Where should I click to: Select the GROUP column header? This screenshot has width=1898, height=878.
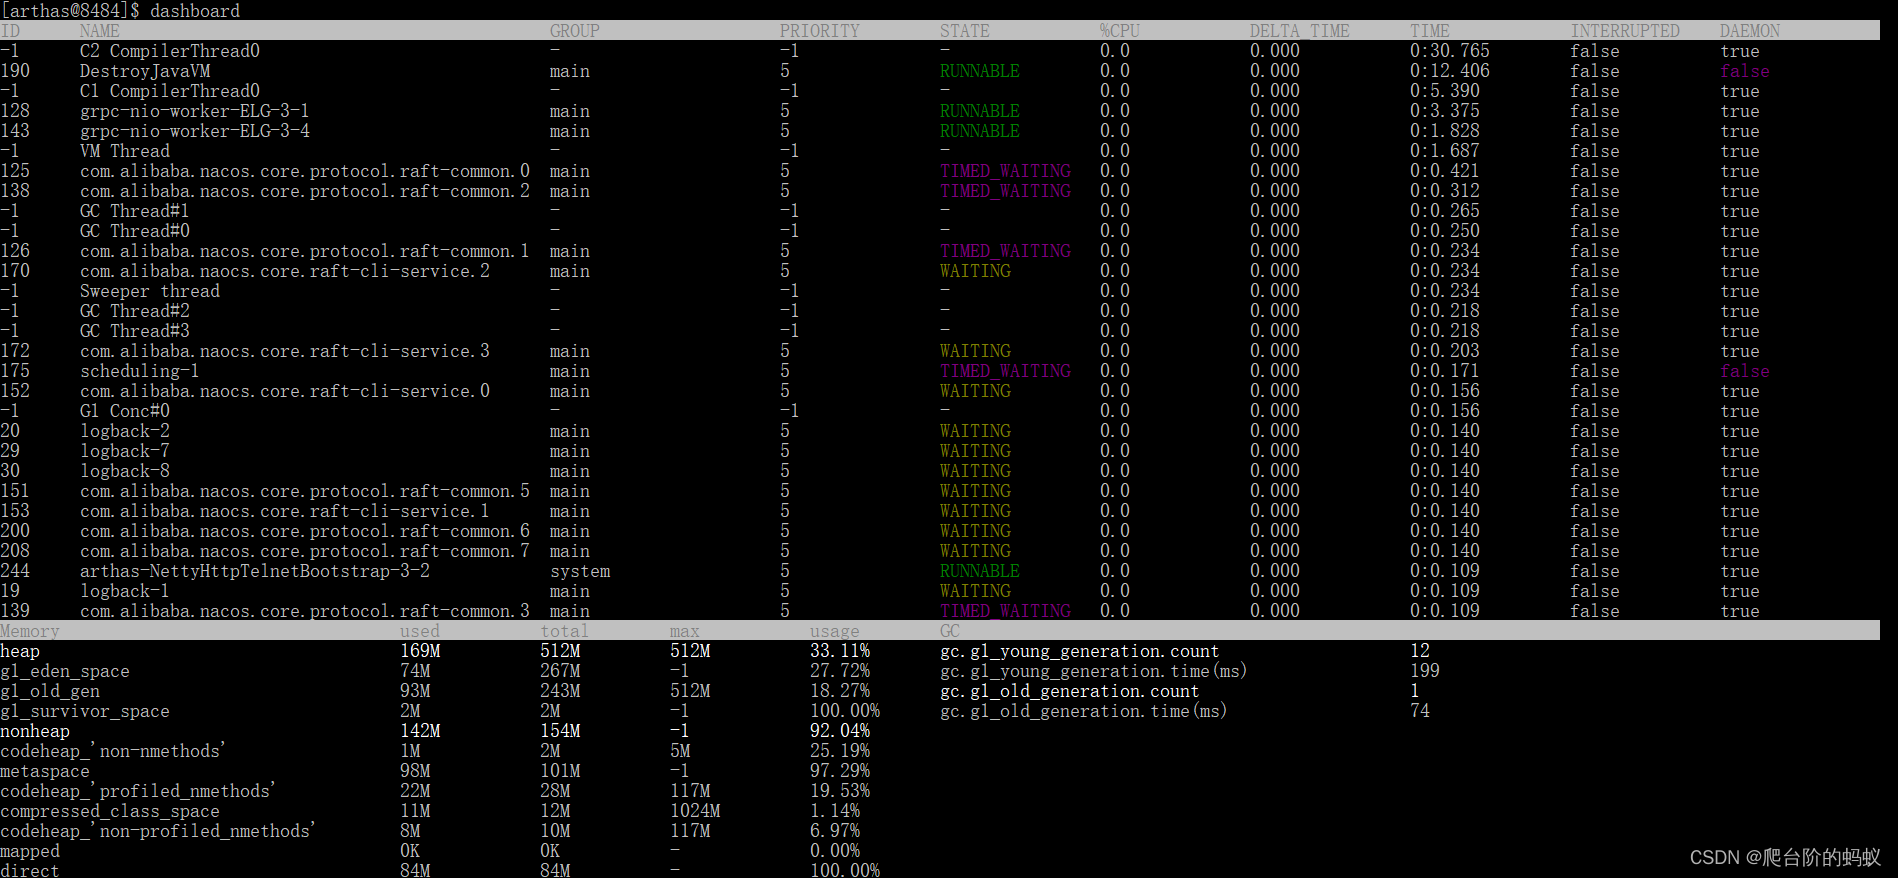tap(575, 31)
